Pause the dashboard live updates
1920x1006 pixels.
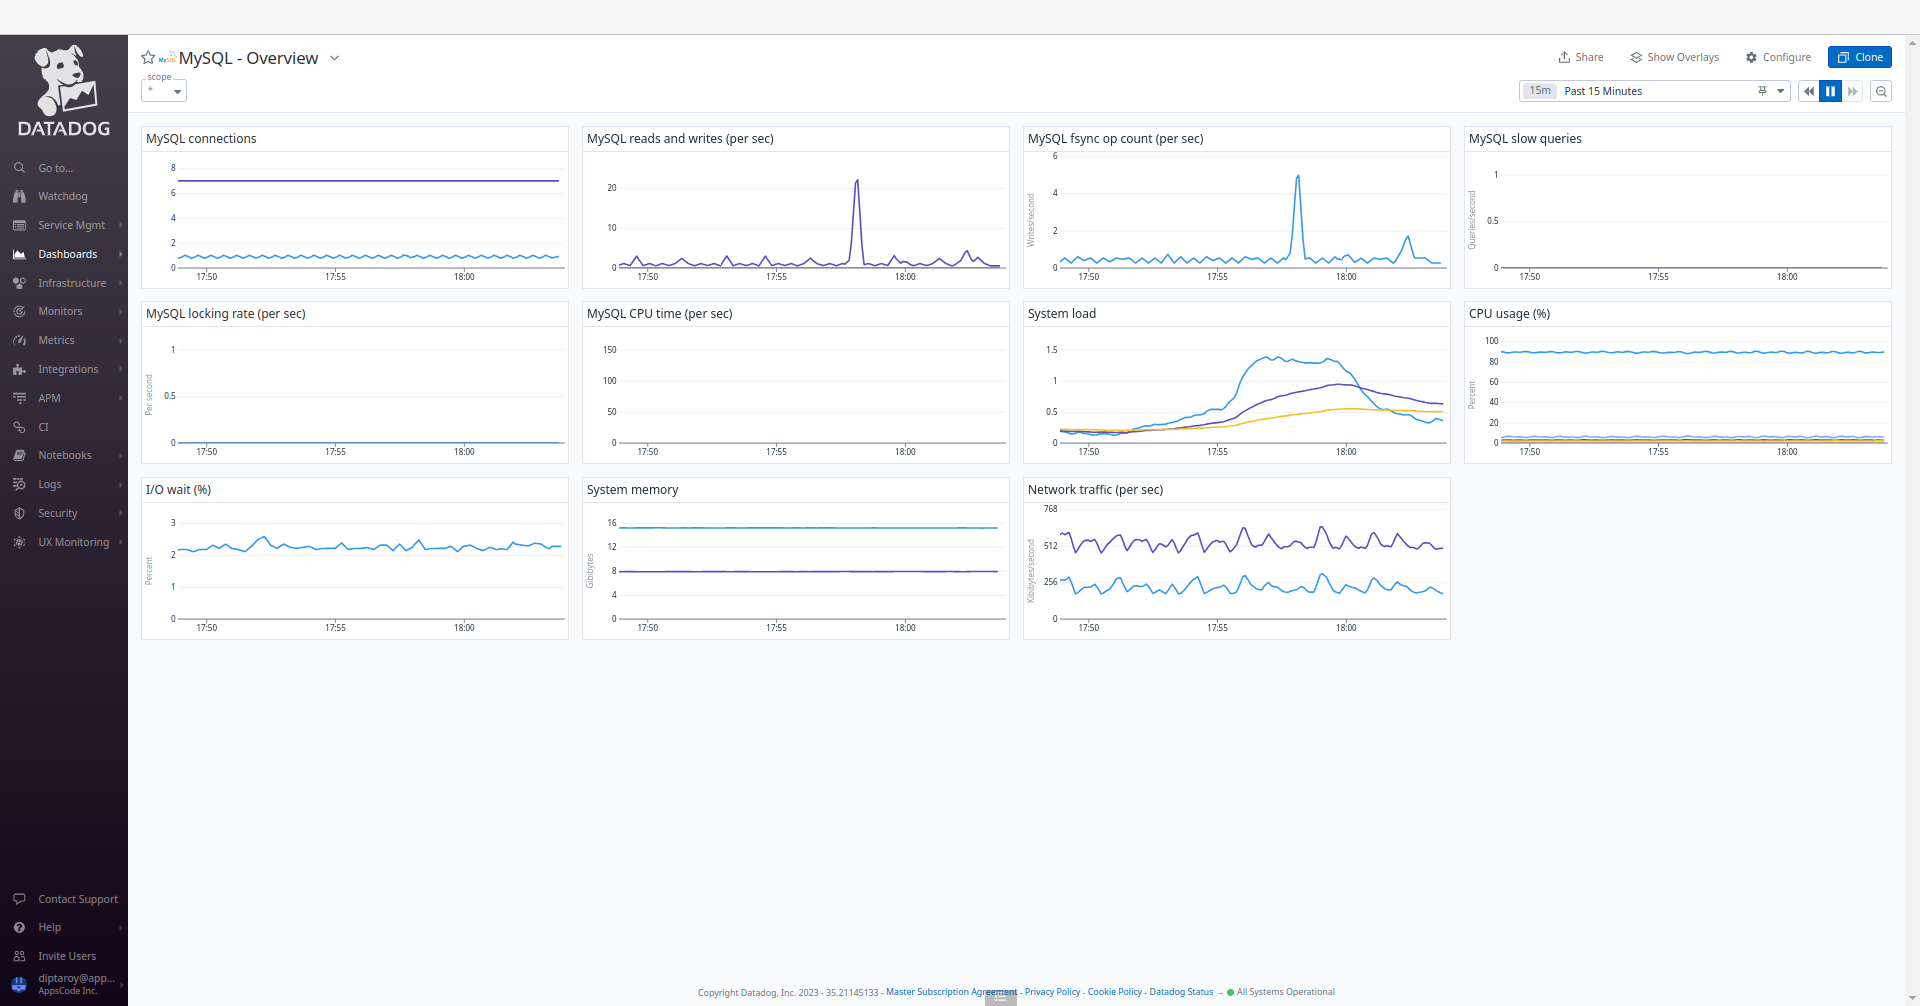point(1830,91)
